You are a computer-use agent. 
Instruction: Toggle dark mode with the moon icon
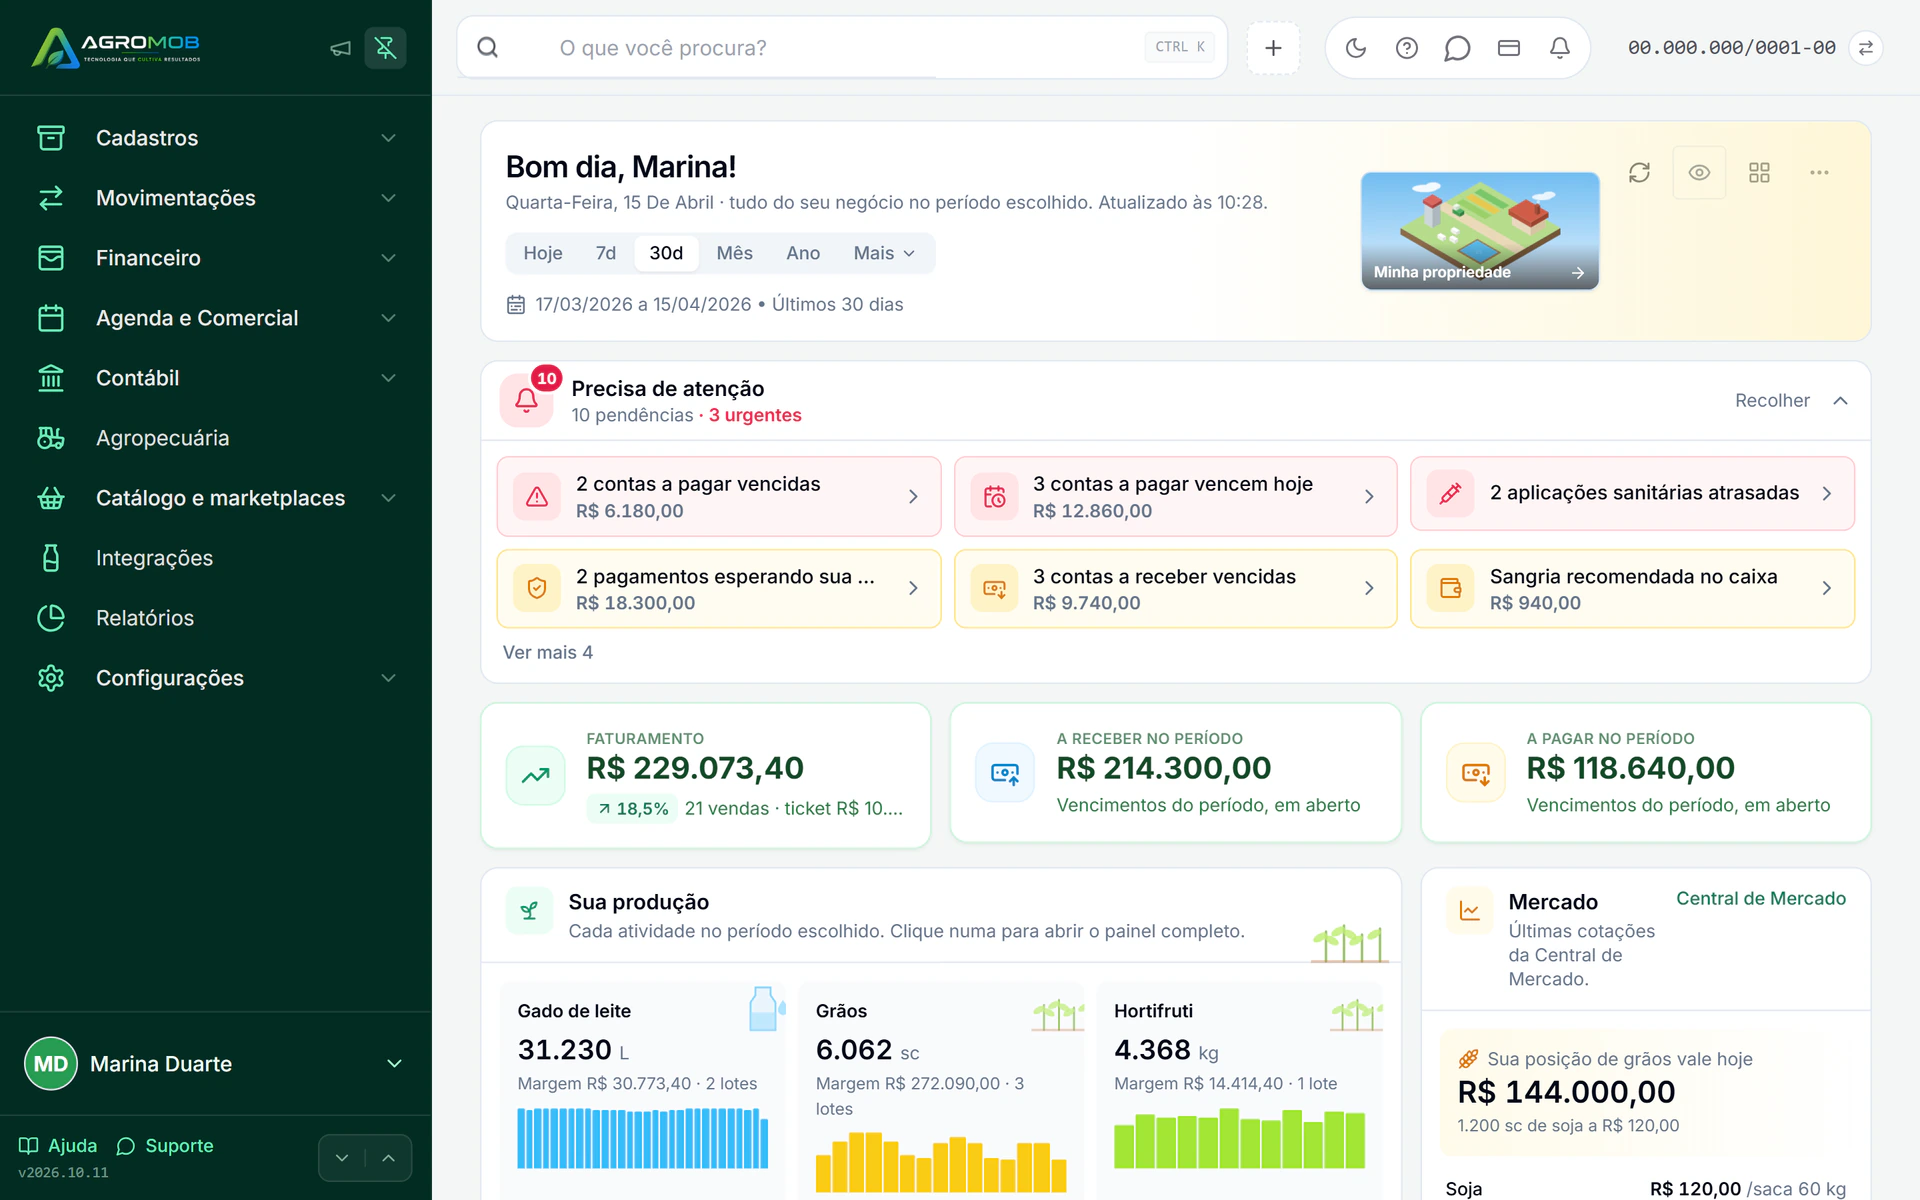click(x=1356, y=48)
